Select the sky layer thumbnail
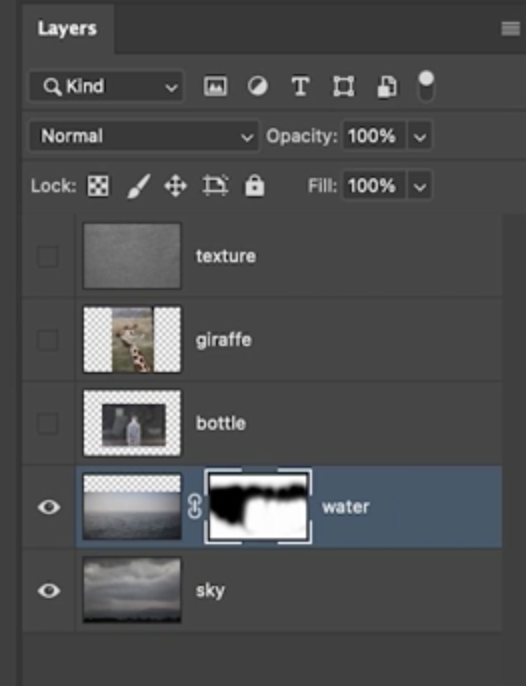Screen dimensions: 526x686 132,590
